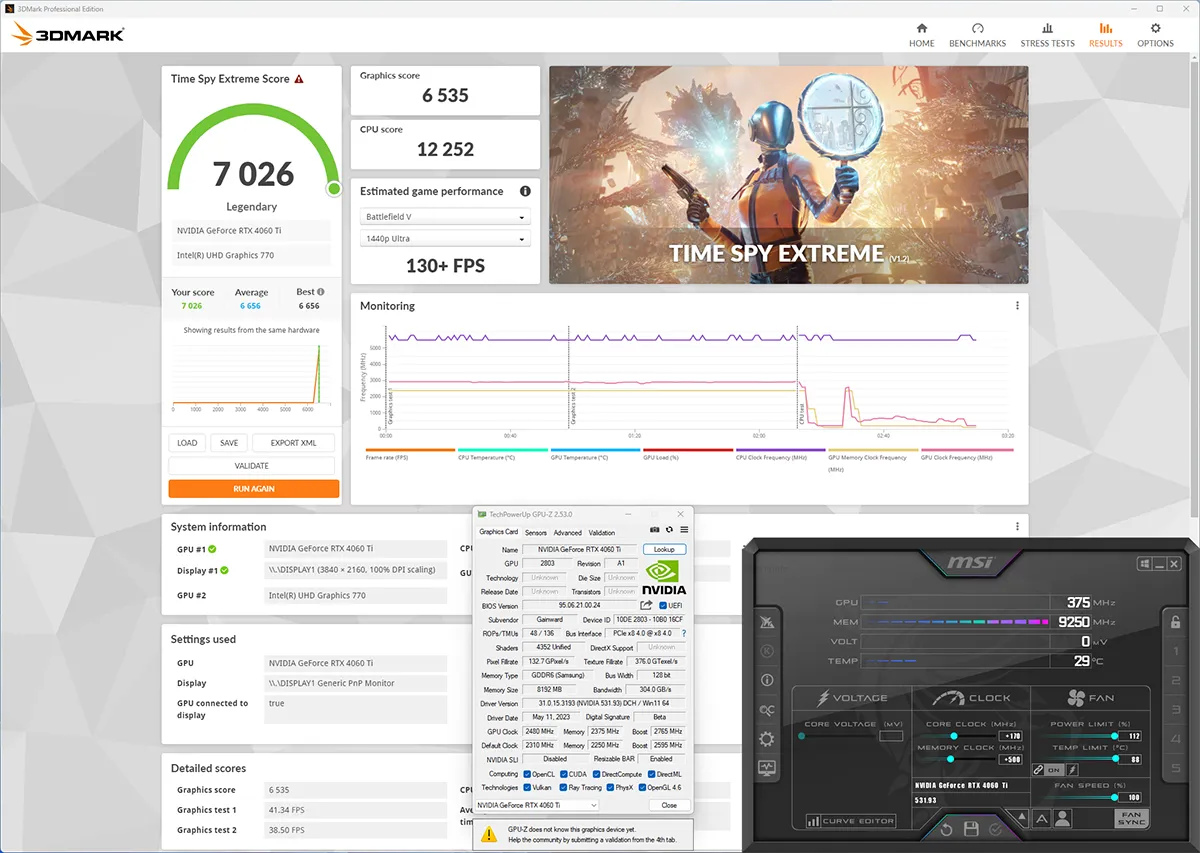
Task: Select Afterburner profile slot 5
Action: [1175, 768]
